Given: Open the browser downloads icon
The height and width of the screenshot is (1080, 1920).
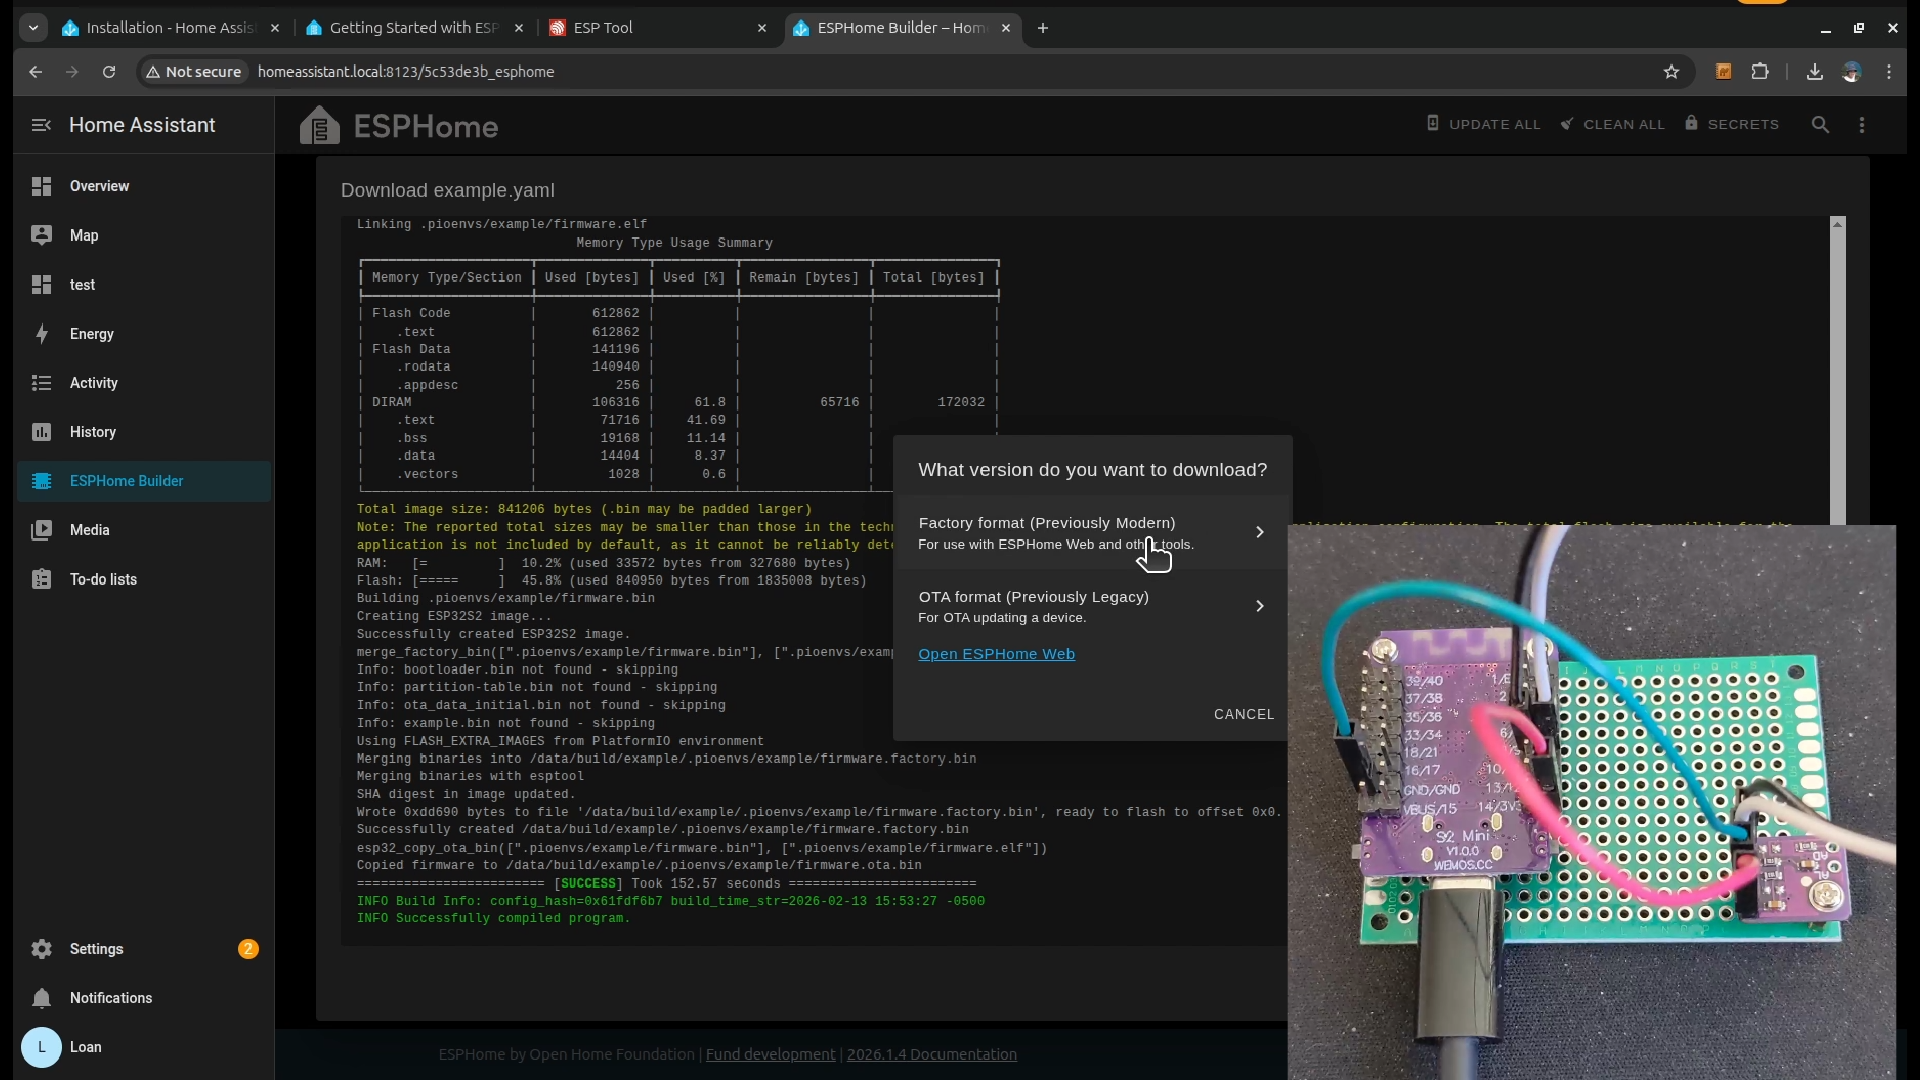Looking at the screenshot, I should 1814,72.
